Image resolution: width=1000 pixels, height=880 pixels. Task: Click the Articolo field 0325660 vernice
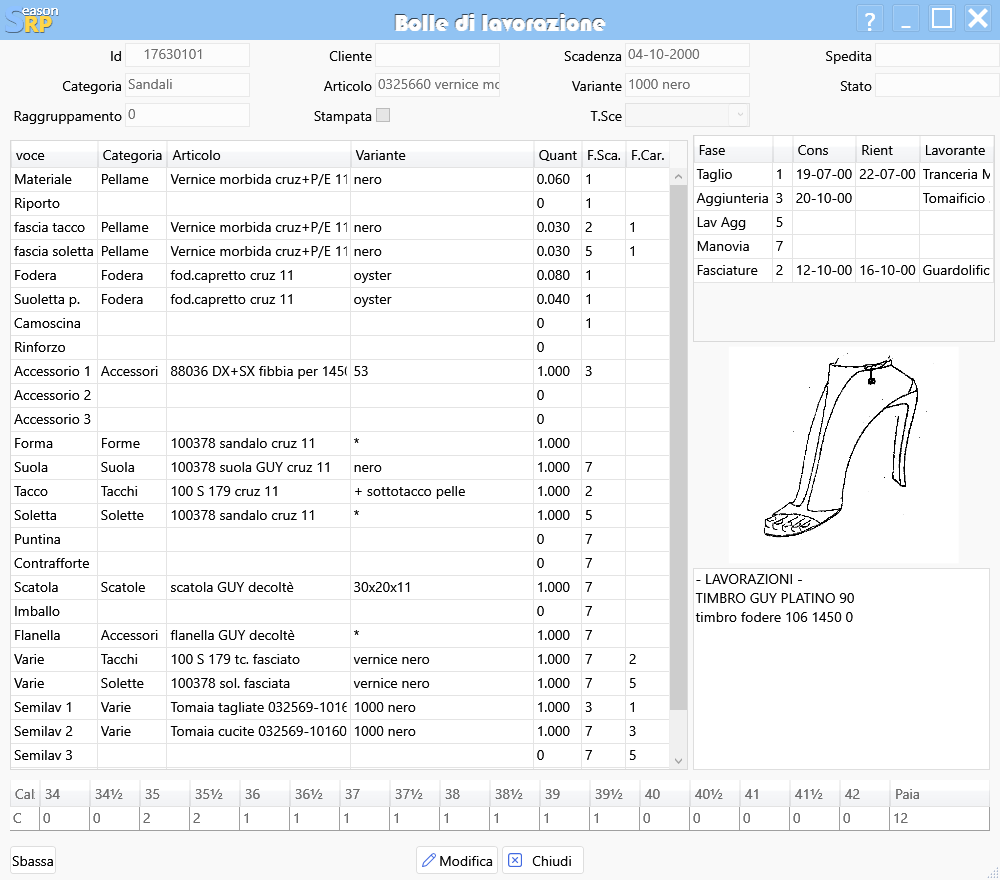(437, 85)
